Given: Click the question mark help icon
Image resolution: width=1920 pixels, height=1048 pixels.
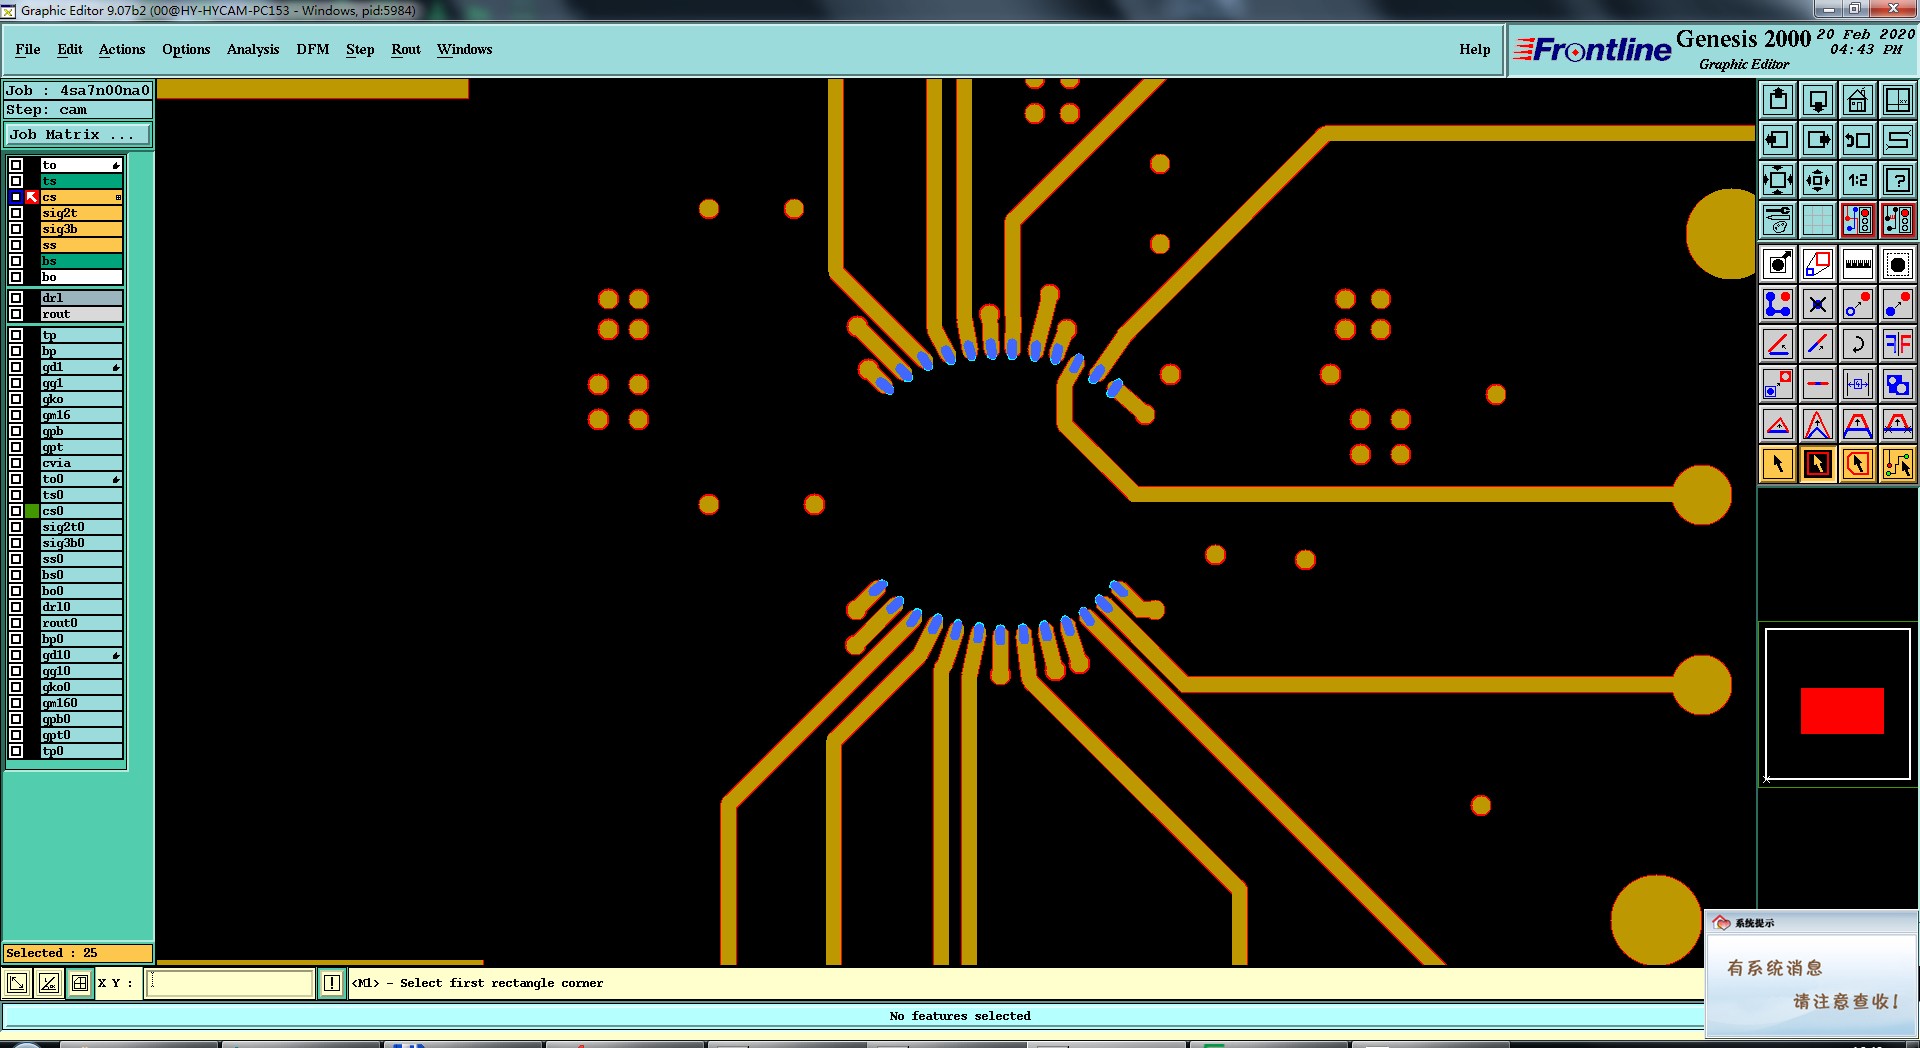Looking at the screenshot, I should 1898,180.
